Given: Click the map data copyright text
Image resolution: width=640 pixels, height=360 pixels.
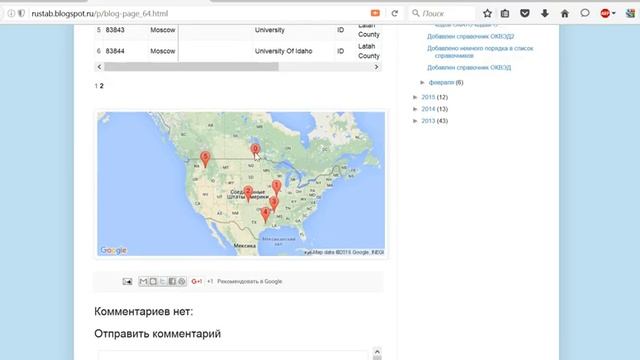Looking at the screenshot, I should (x=348, y=252).
